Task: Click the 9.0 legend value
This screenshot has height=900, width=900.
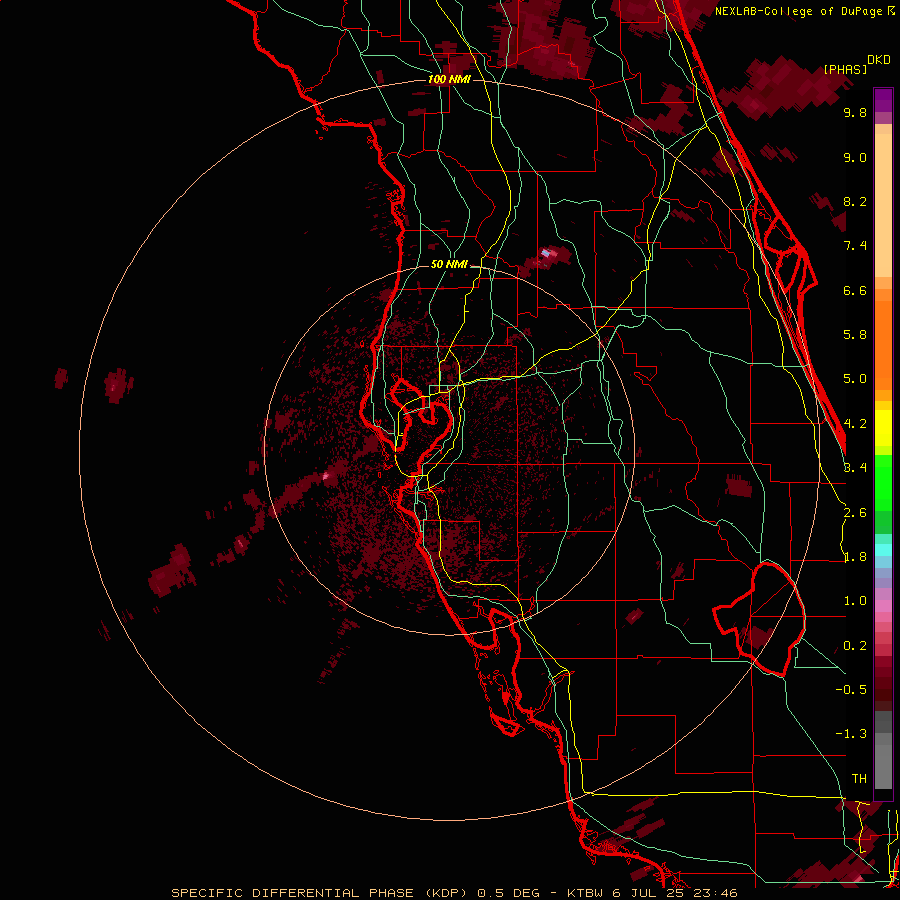Action: (855, 157)
